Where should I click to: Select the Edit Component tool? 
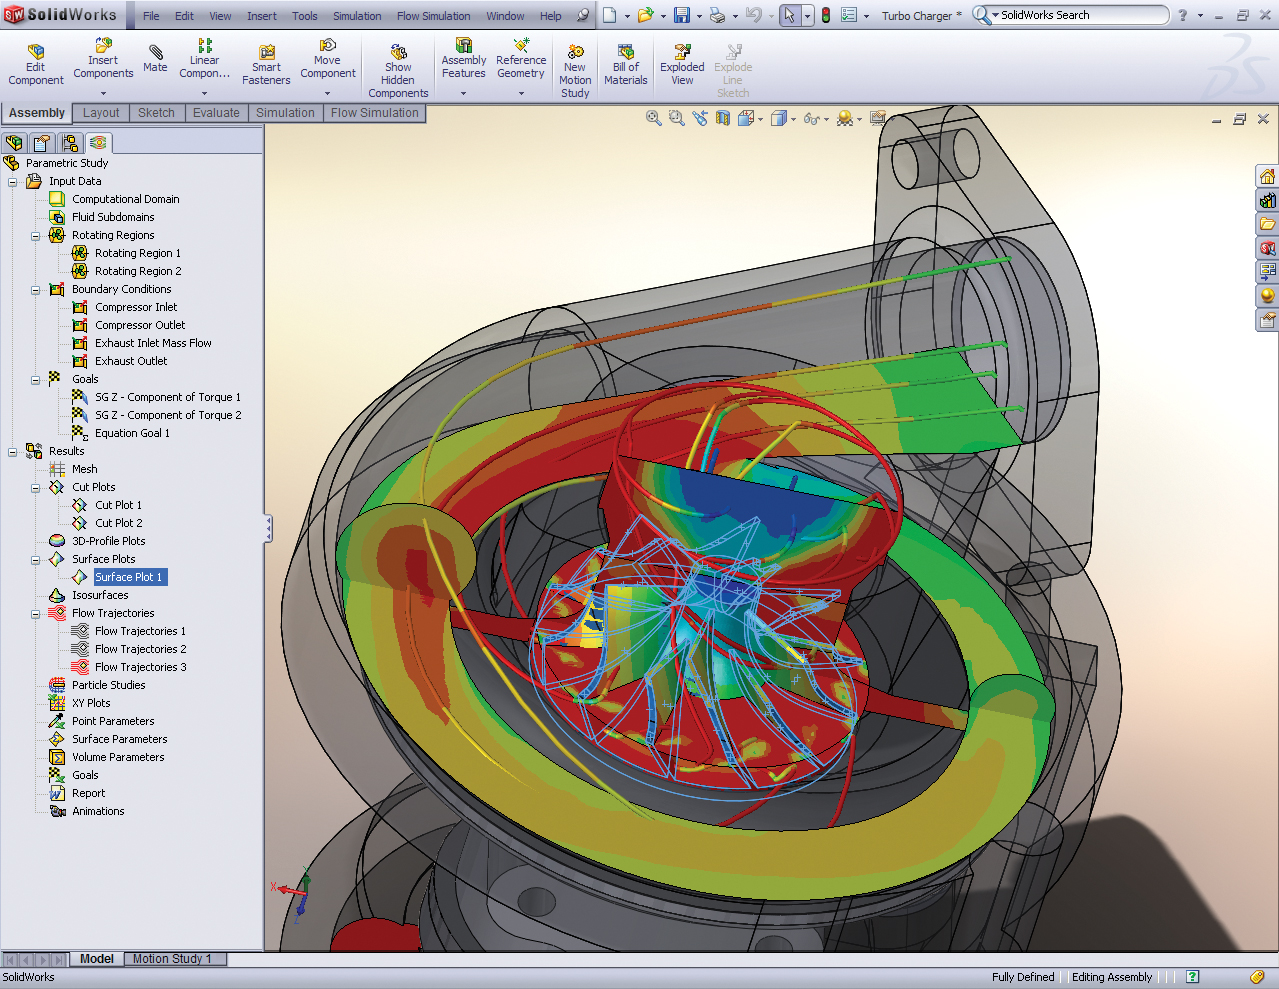click(35, 60)
